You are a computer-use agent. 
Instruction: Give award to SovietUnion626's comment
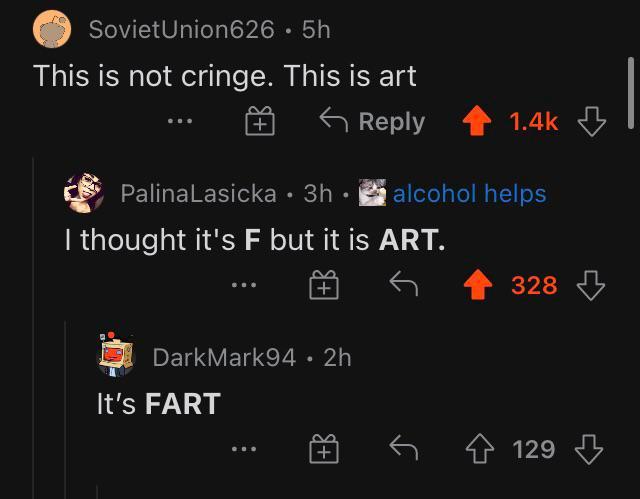259,122
